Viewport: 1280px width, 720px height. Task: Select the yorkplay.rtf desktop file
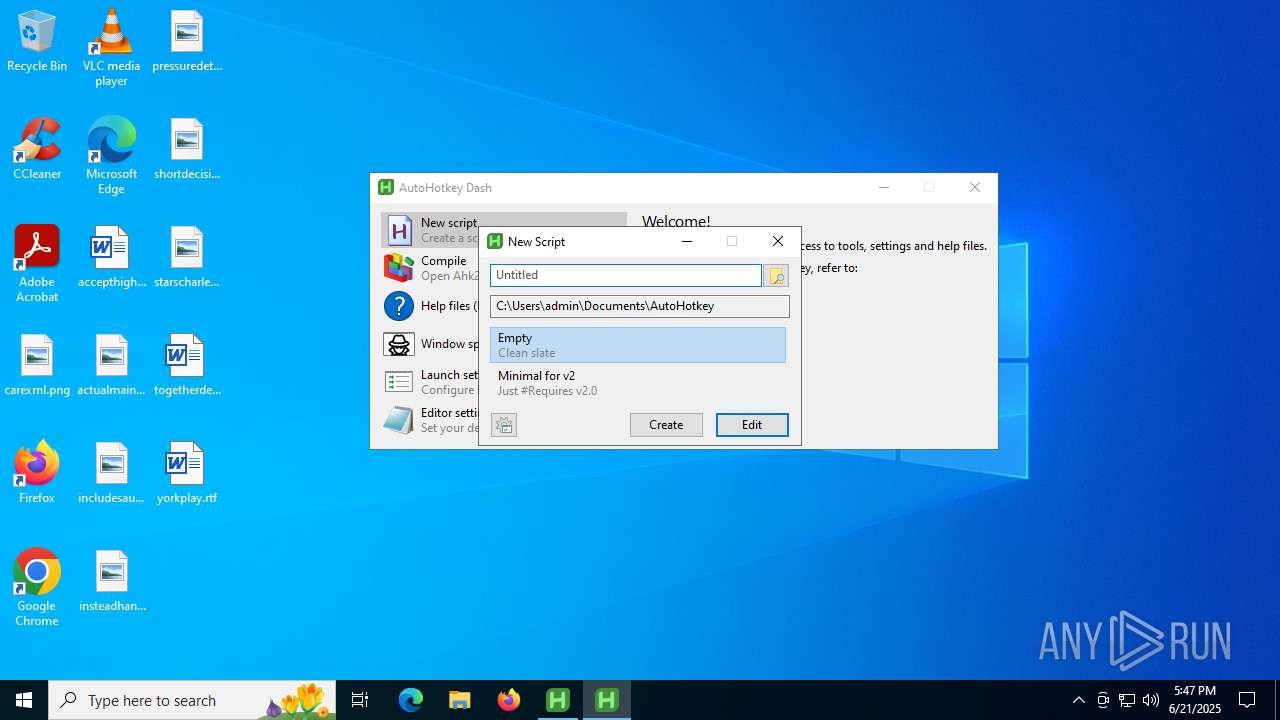coord(186,473)
